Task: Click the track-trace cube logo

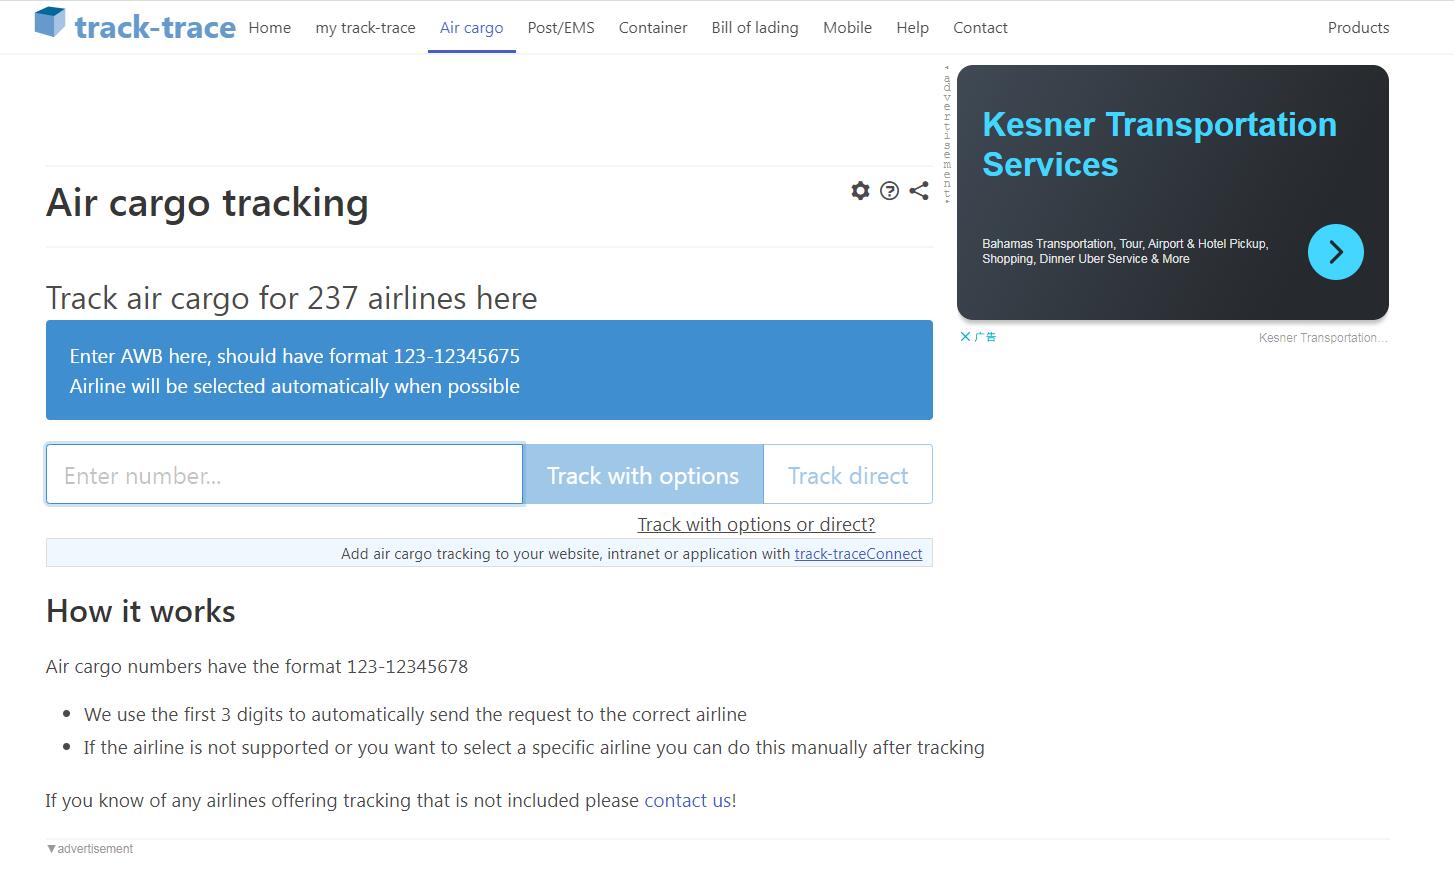Action: coord(50,23)
